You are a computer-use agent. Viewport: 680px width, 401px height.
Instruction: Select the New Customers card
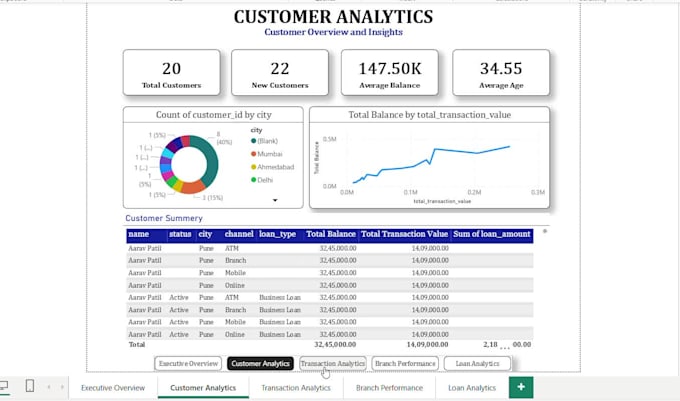click(x=280, y=72)
